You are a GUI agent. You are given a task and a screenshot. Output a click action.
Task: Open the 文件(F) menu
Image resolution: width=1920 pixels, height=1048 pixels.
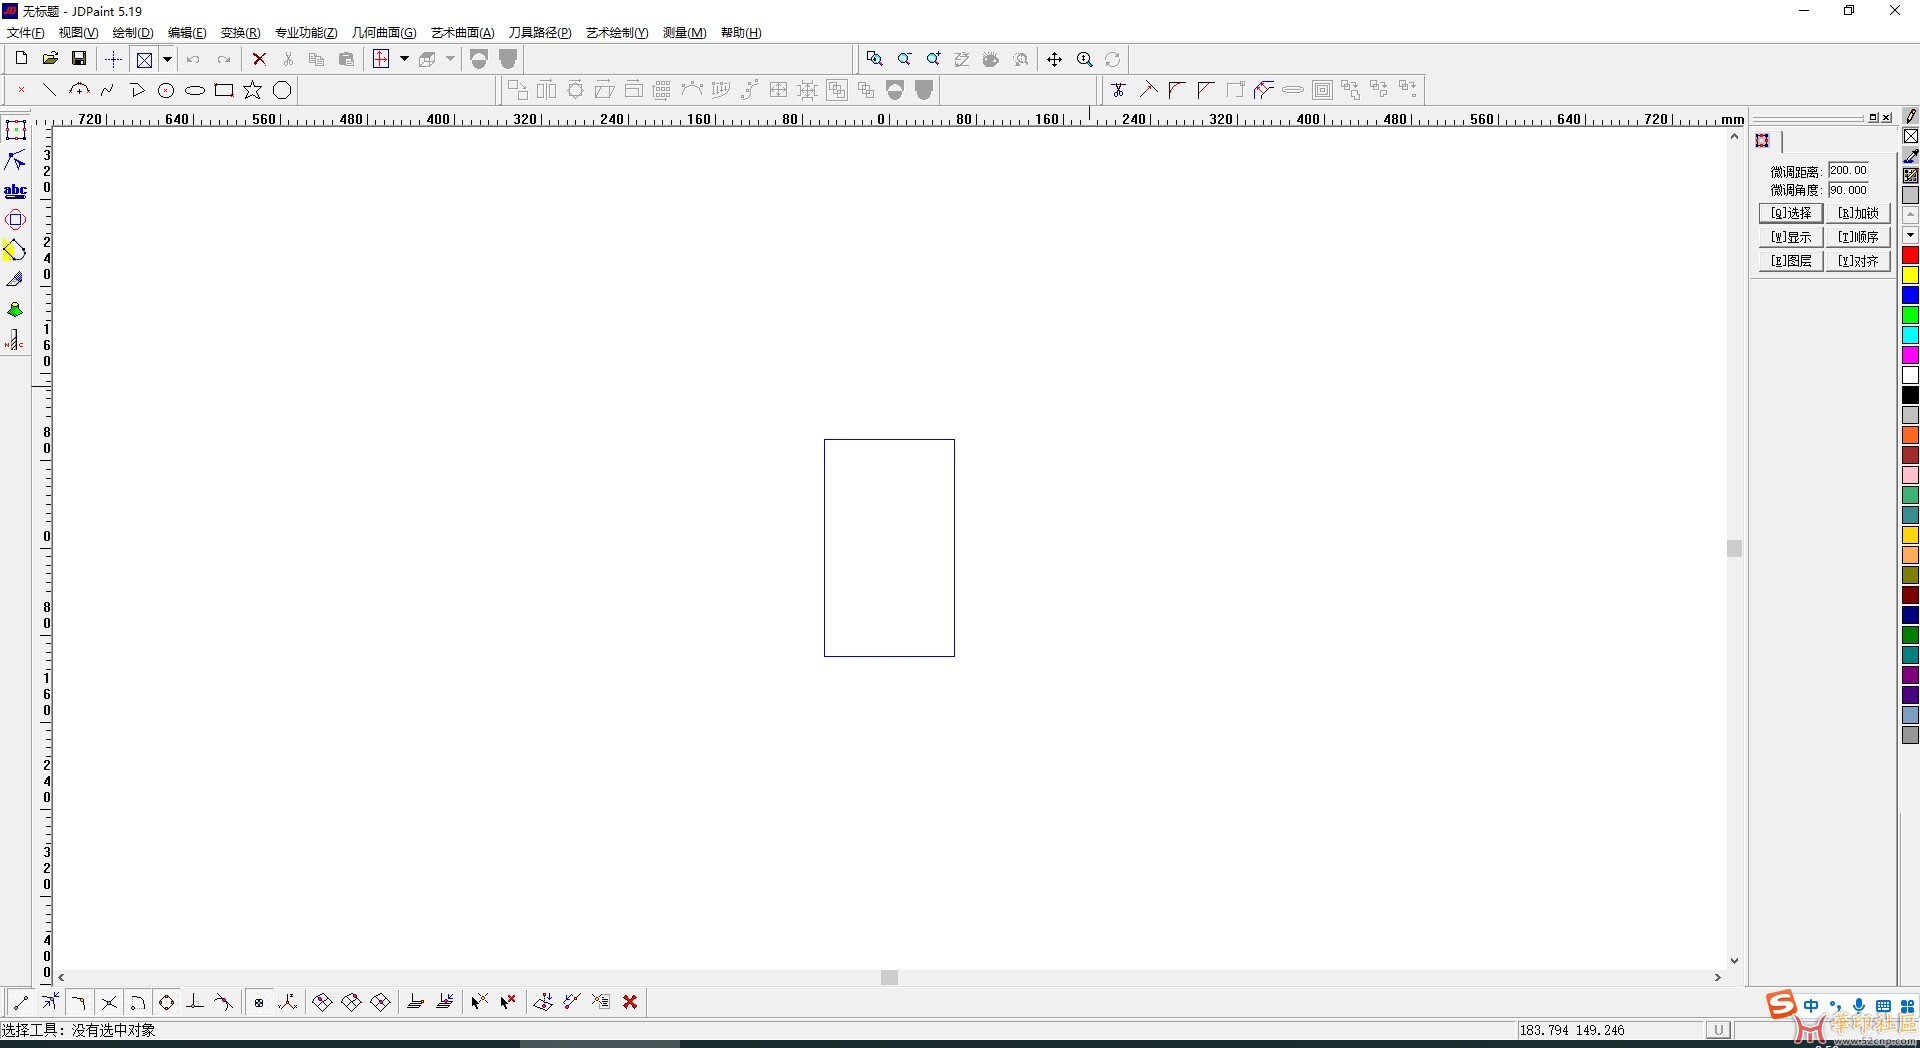[26, 33]
